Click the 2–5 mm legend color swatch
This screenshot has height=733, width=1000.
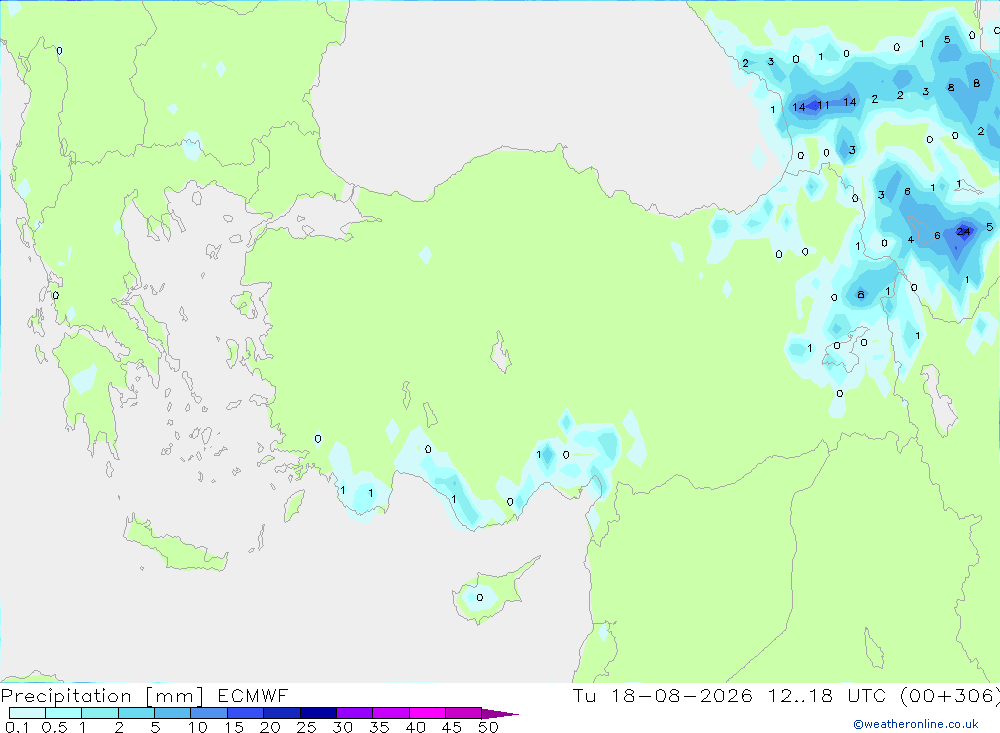tap(136, 713)
